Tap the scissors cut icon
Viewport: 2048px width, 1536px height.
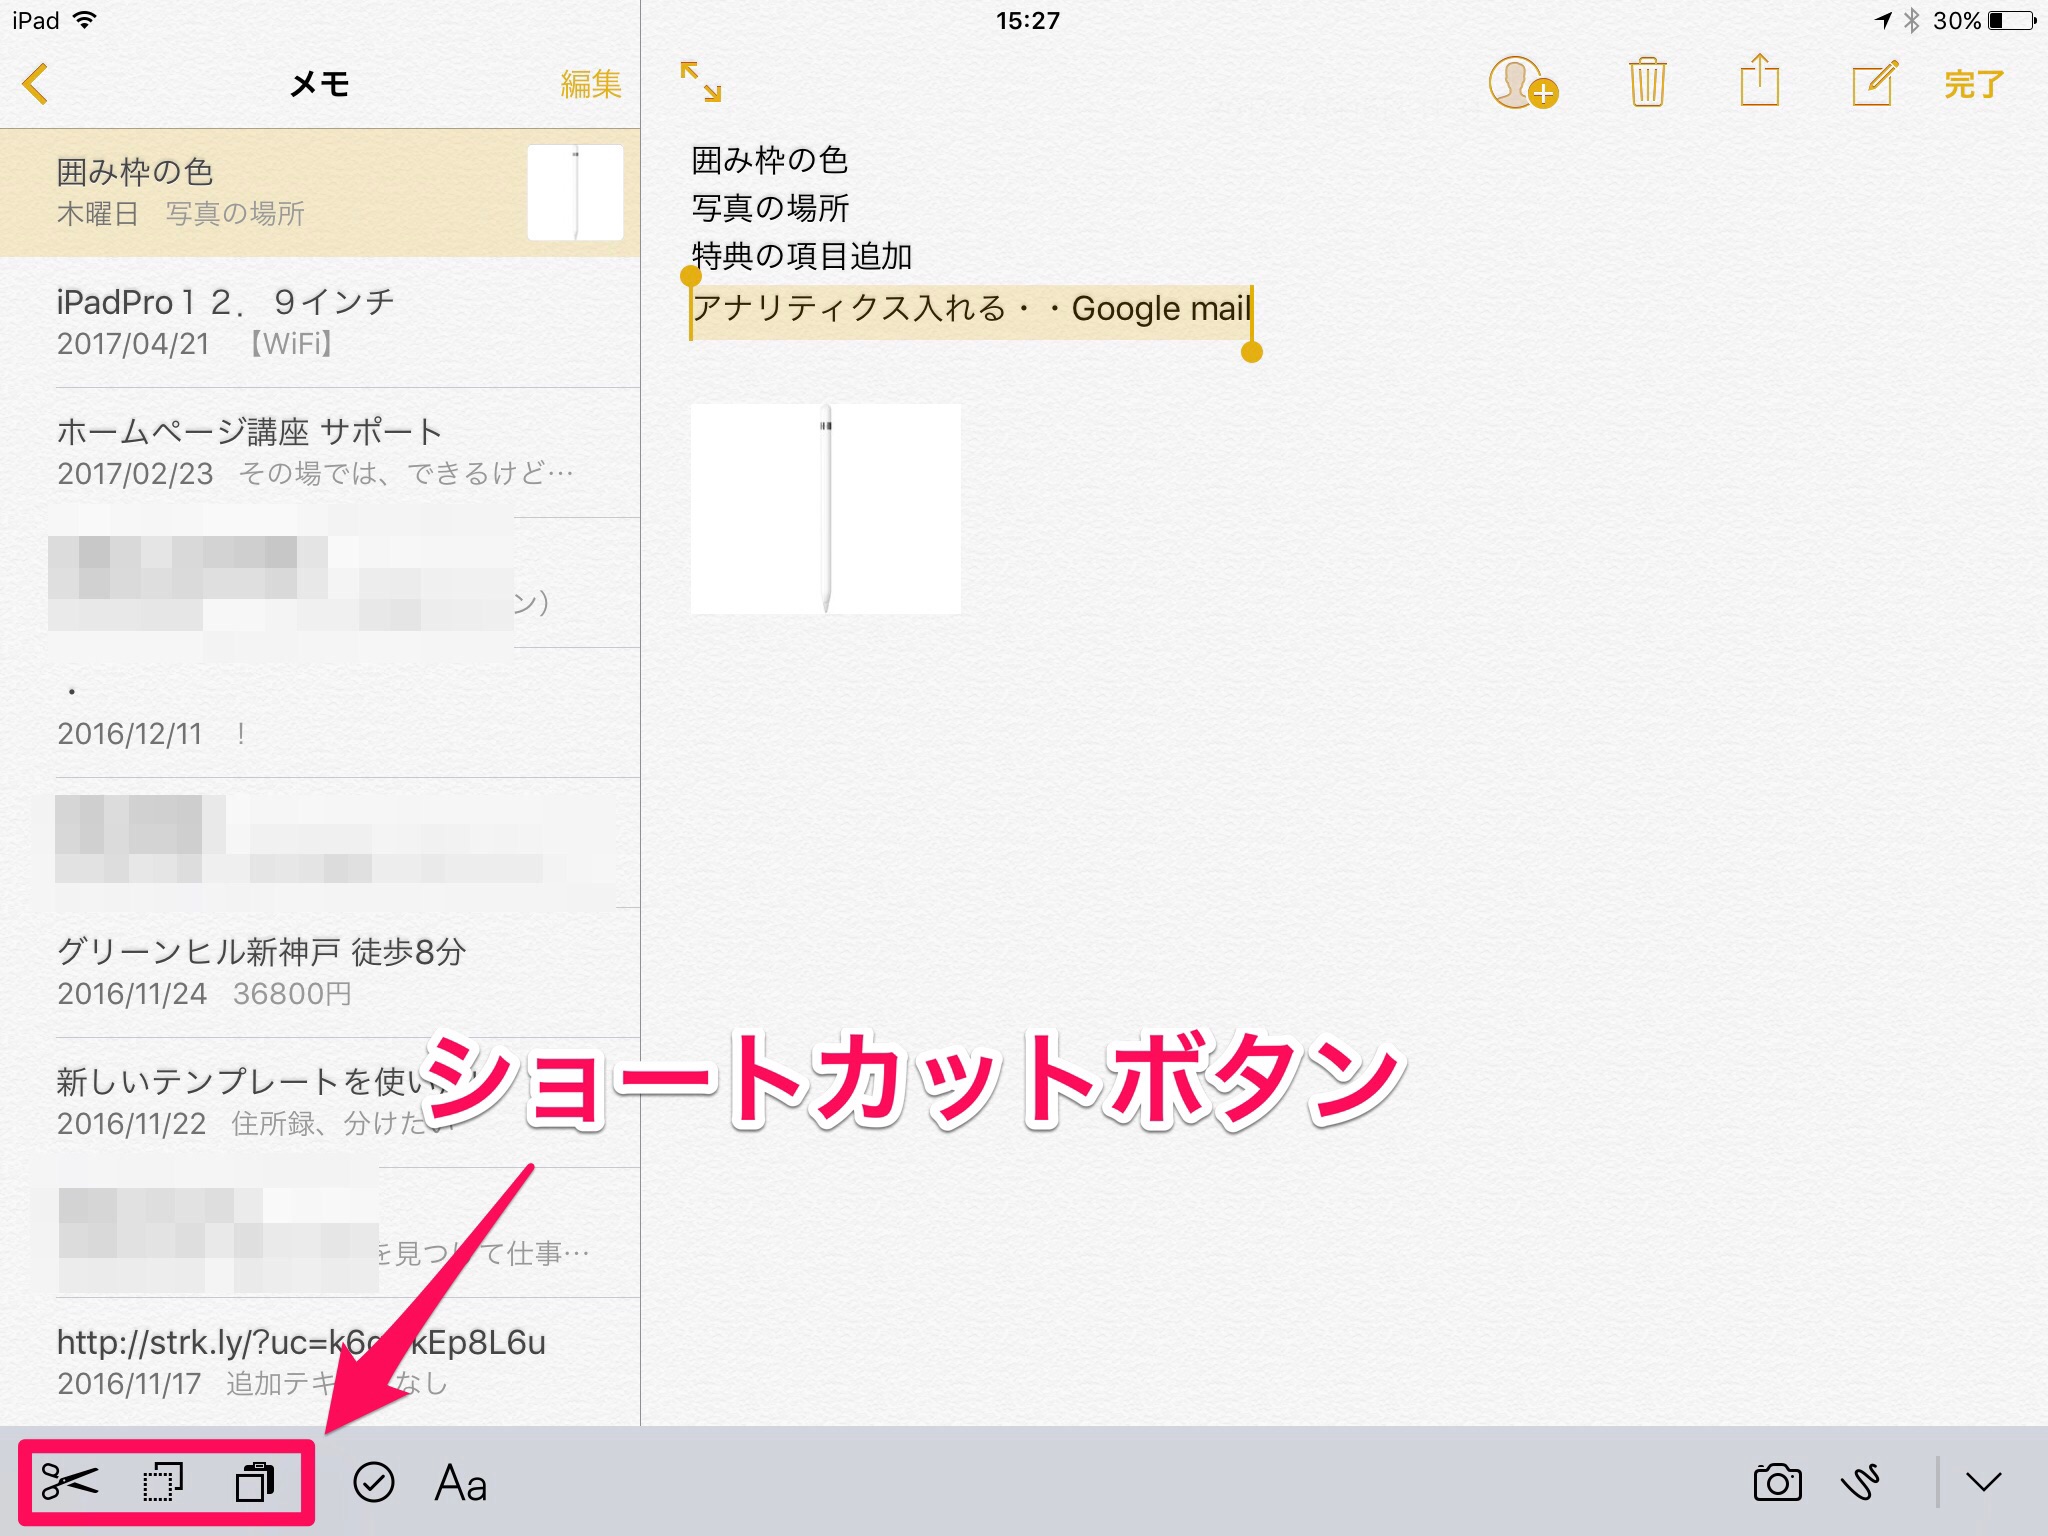tap(69, 1481)
